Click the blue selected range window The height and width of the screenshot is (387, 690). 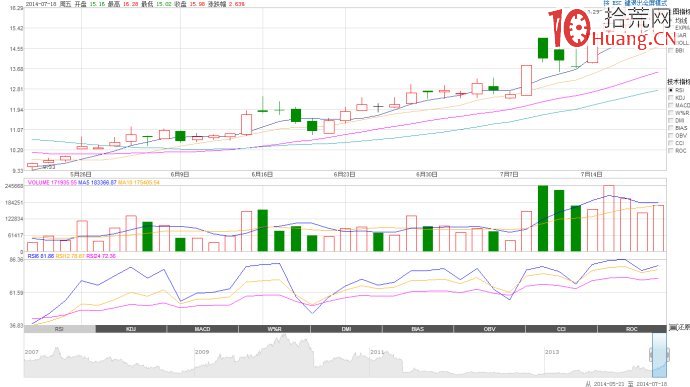coord(659,355)
